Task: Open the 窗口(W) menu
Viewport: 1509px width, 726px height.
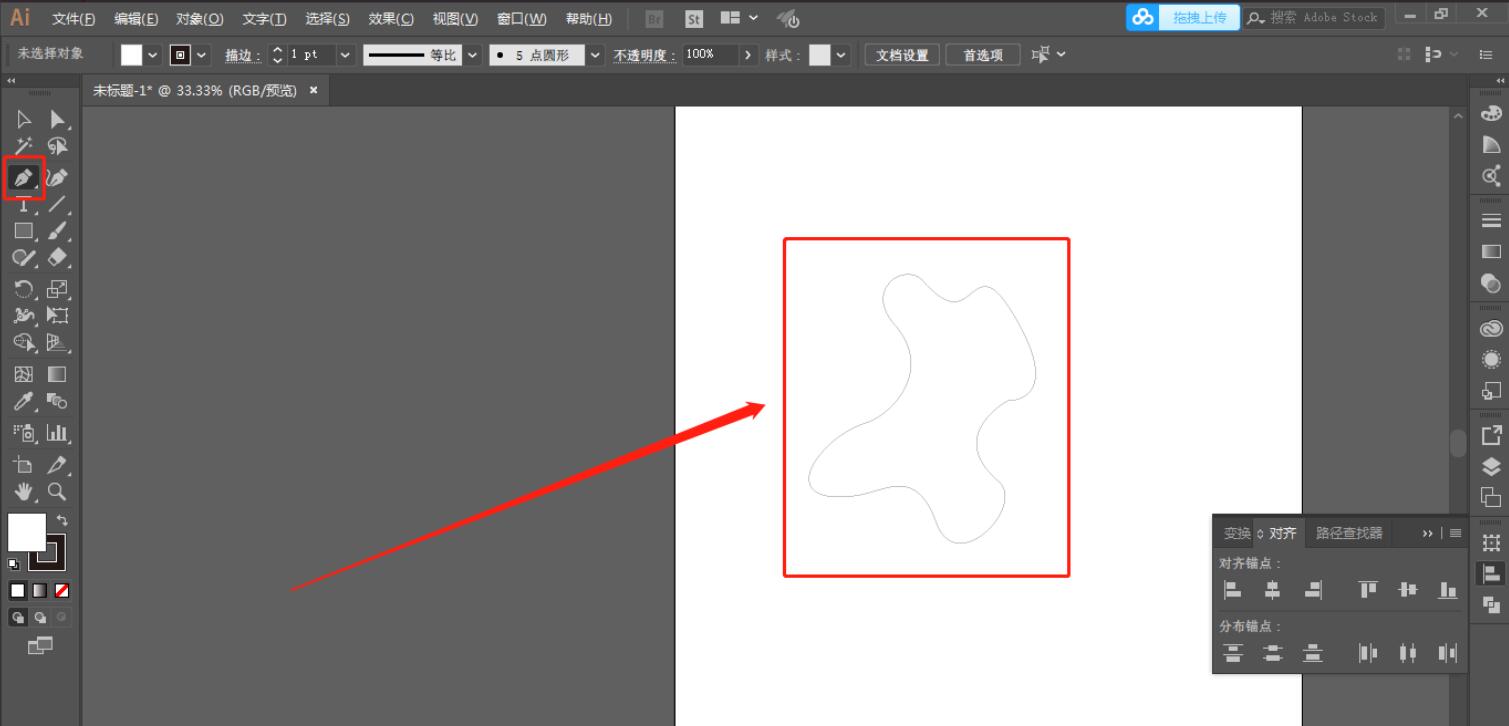Action: pyautogui.click(x=521, y=19)
